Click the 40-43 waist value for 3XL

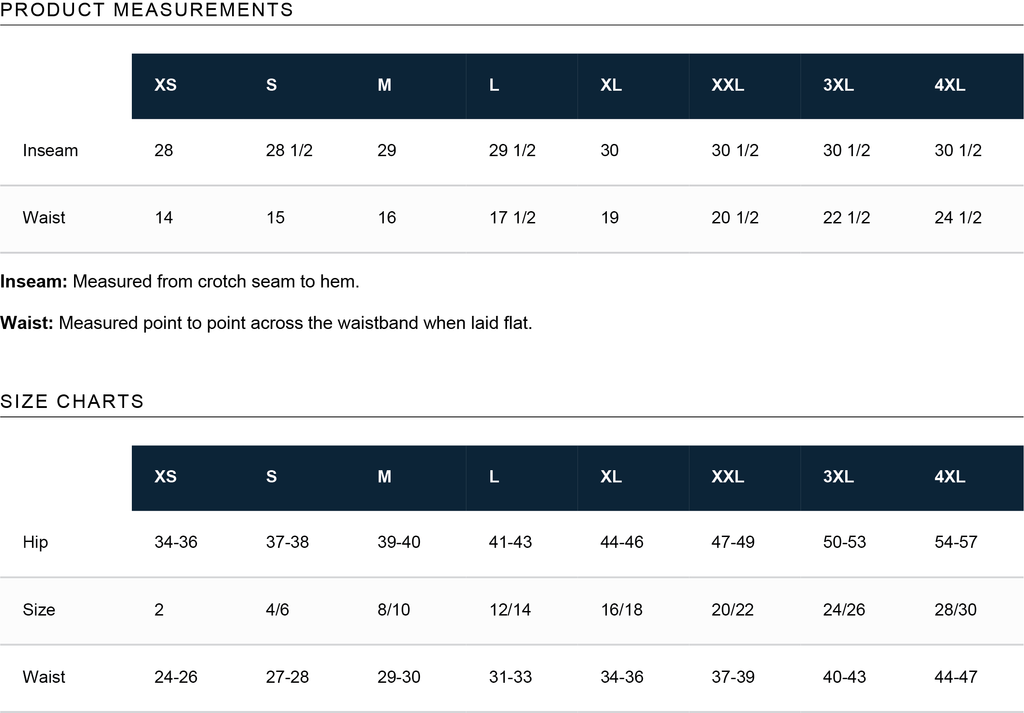(844, 677)
